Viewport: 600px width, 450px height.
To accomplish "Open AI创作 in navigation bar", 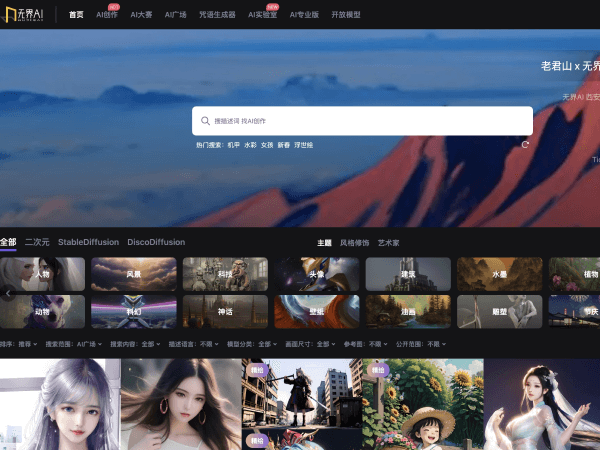I will pos(106,15).
